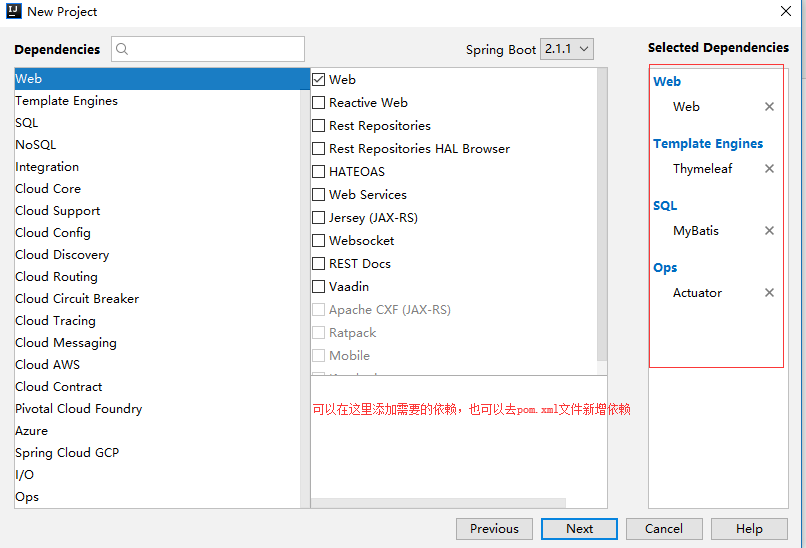Viewport: 806px width, 548px height.
Task: Click the disabled Ratpack checkbox
Action: coord(319,333)
